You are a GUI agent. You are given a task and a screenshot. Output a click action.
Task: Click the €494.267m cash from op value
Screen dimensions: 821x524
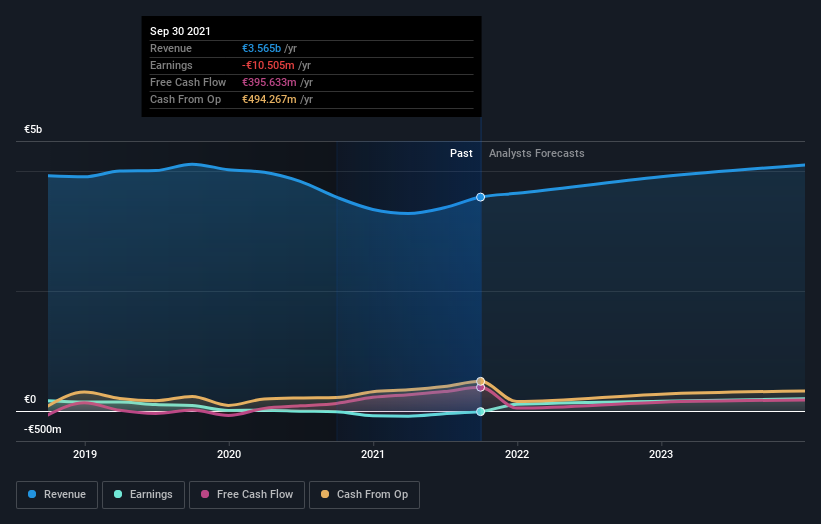[x=269, y=99]
